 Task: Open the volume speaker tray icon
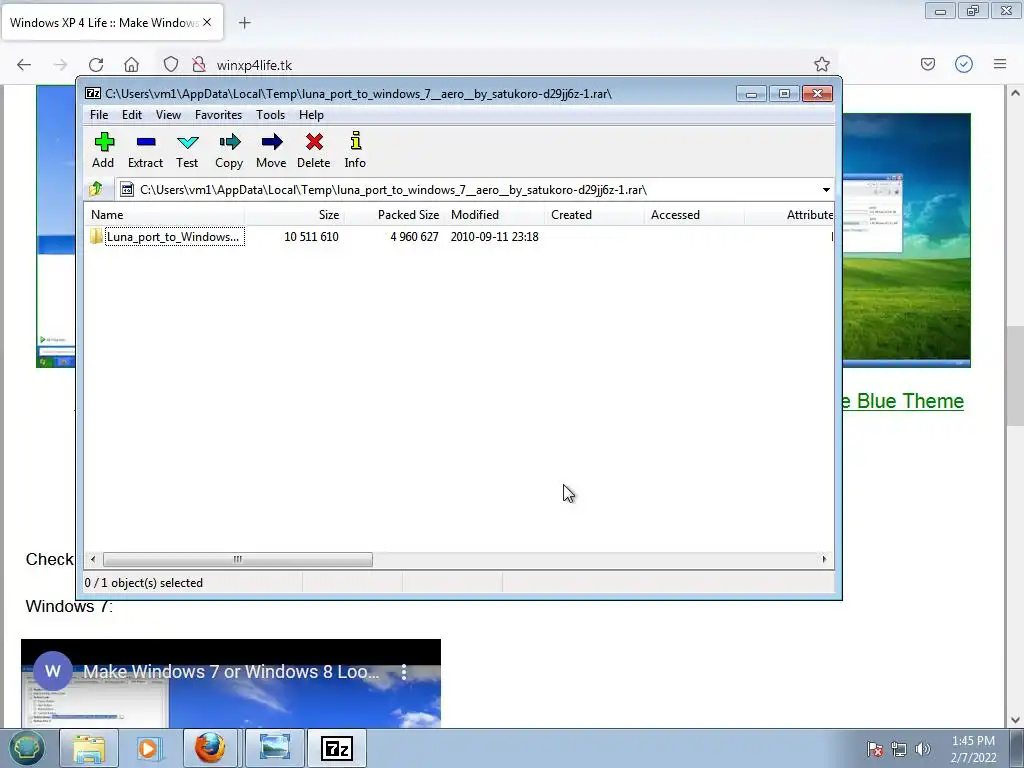(922, 749)
